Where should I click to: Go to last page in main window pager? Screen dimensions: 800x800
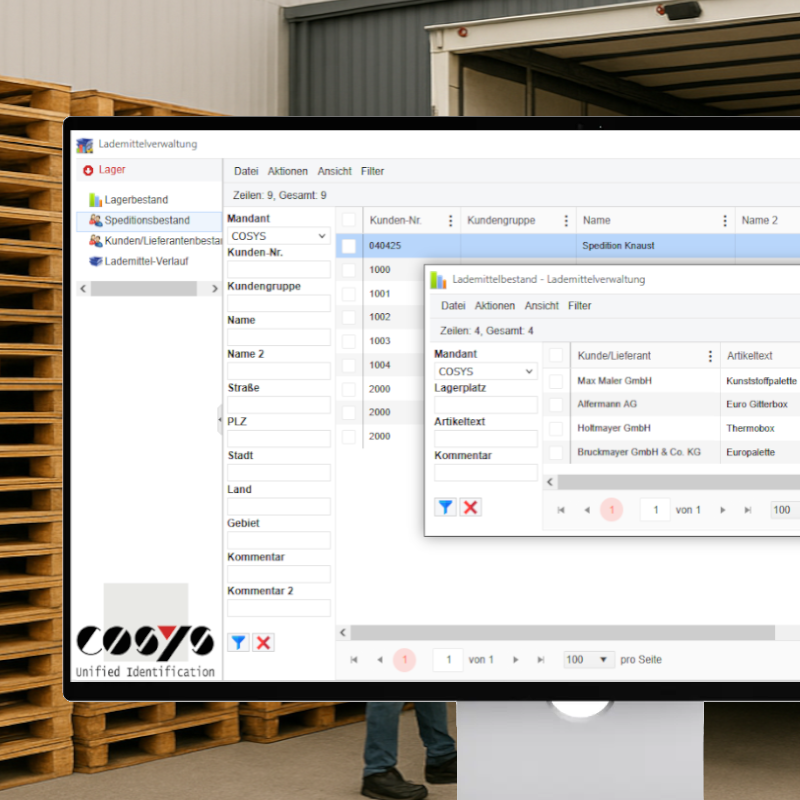pyautogui.click(x=541, y=660)
